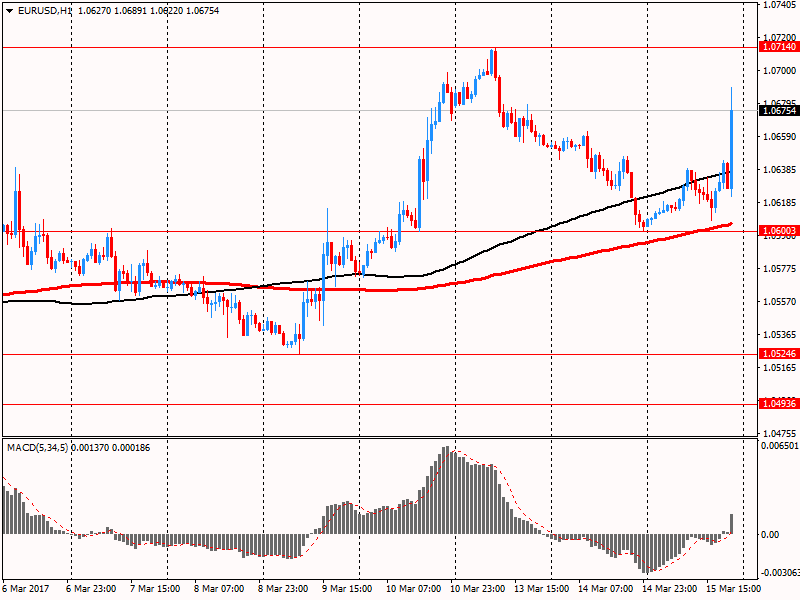
Task: Click the 1.06385 price axis label
Action: point(780,170)
